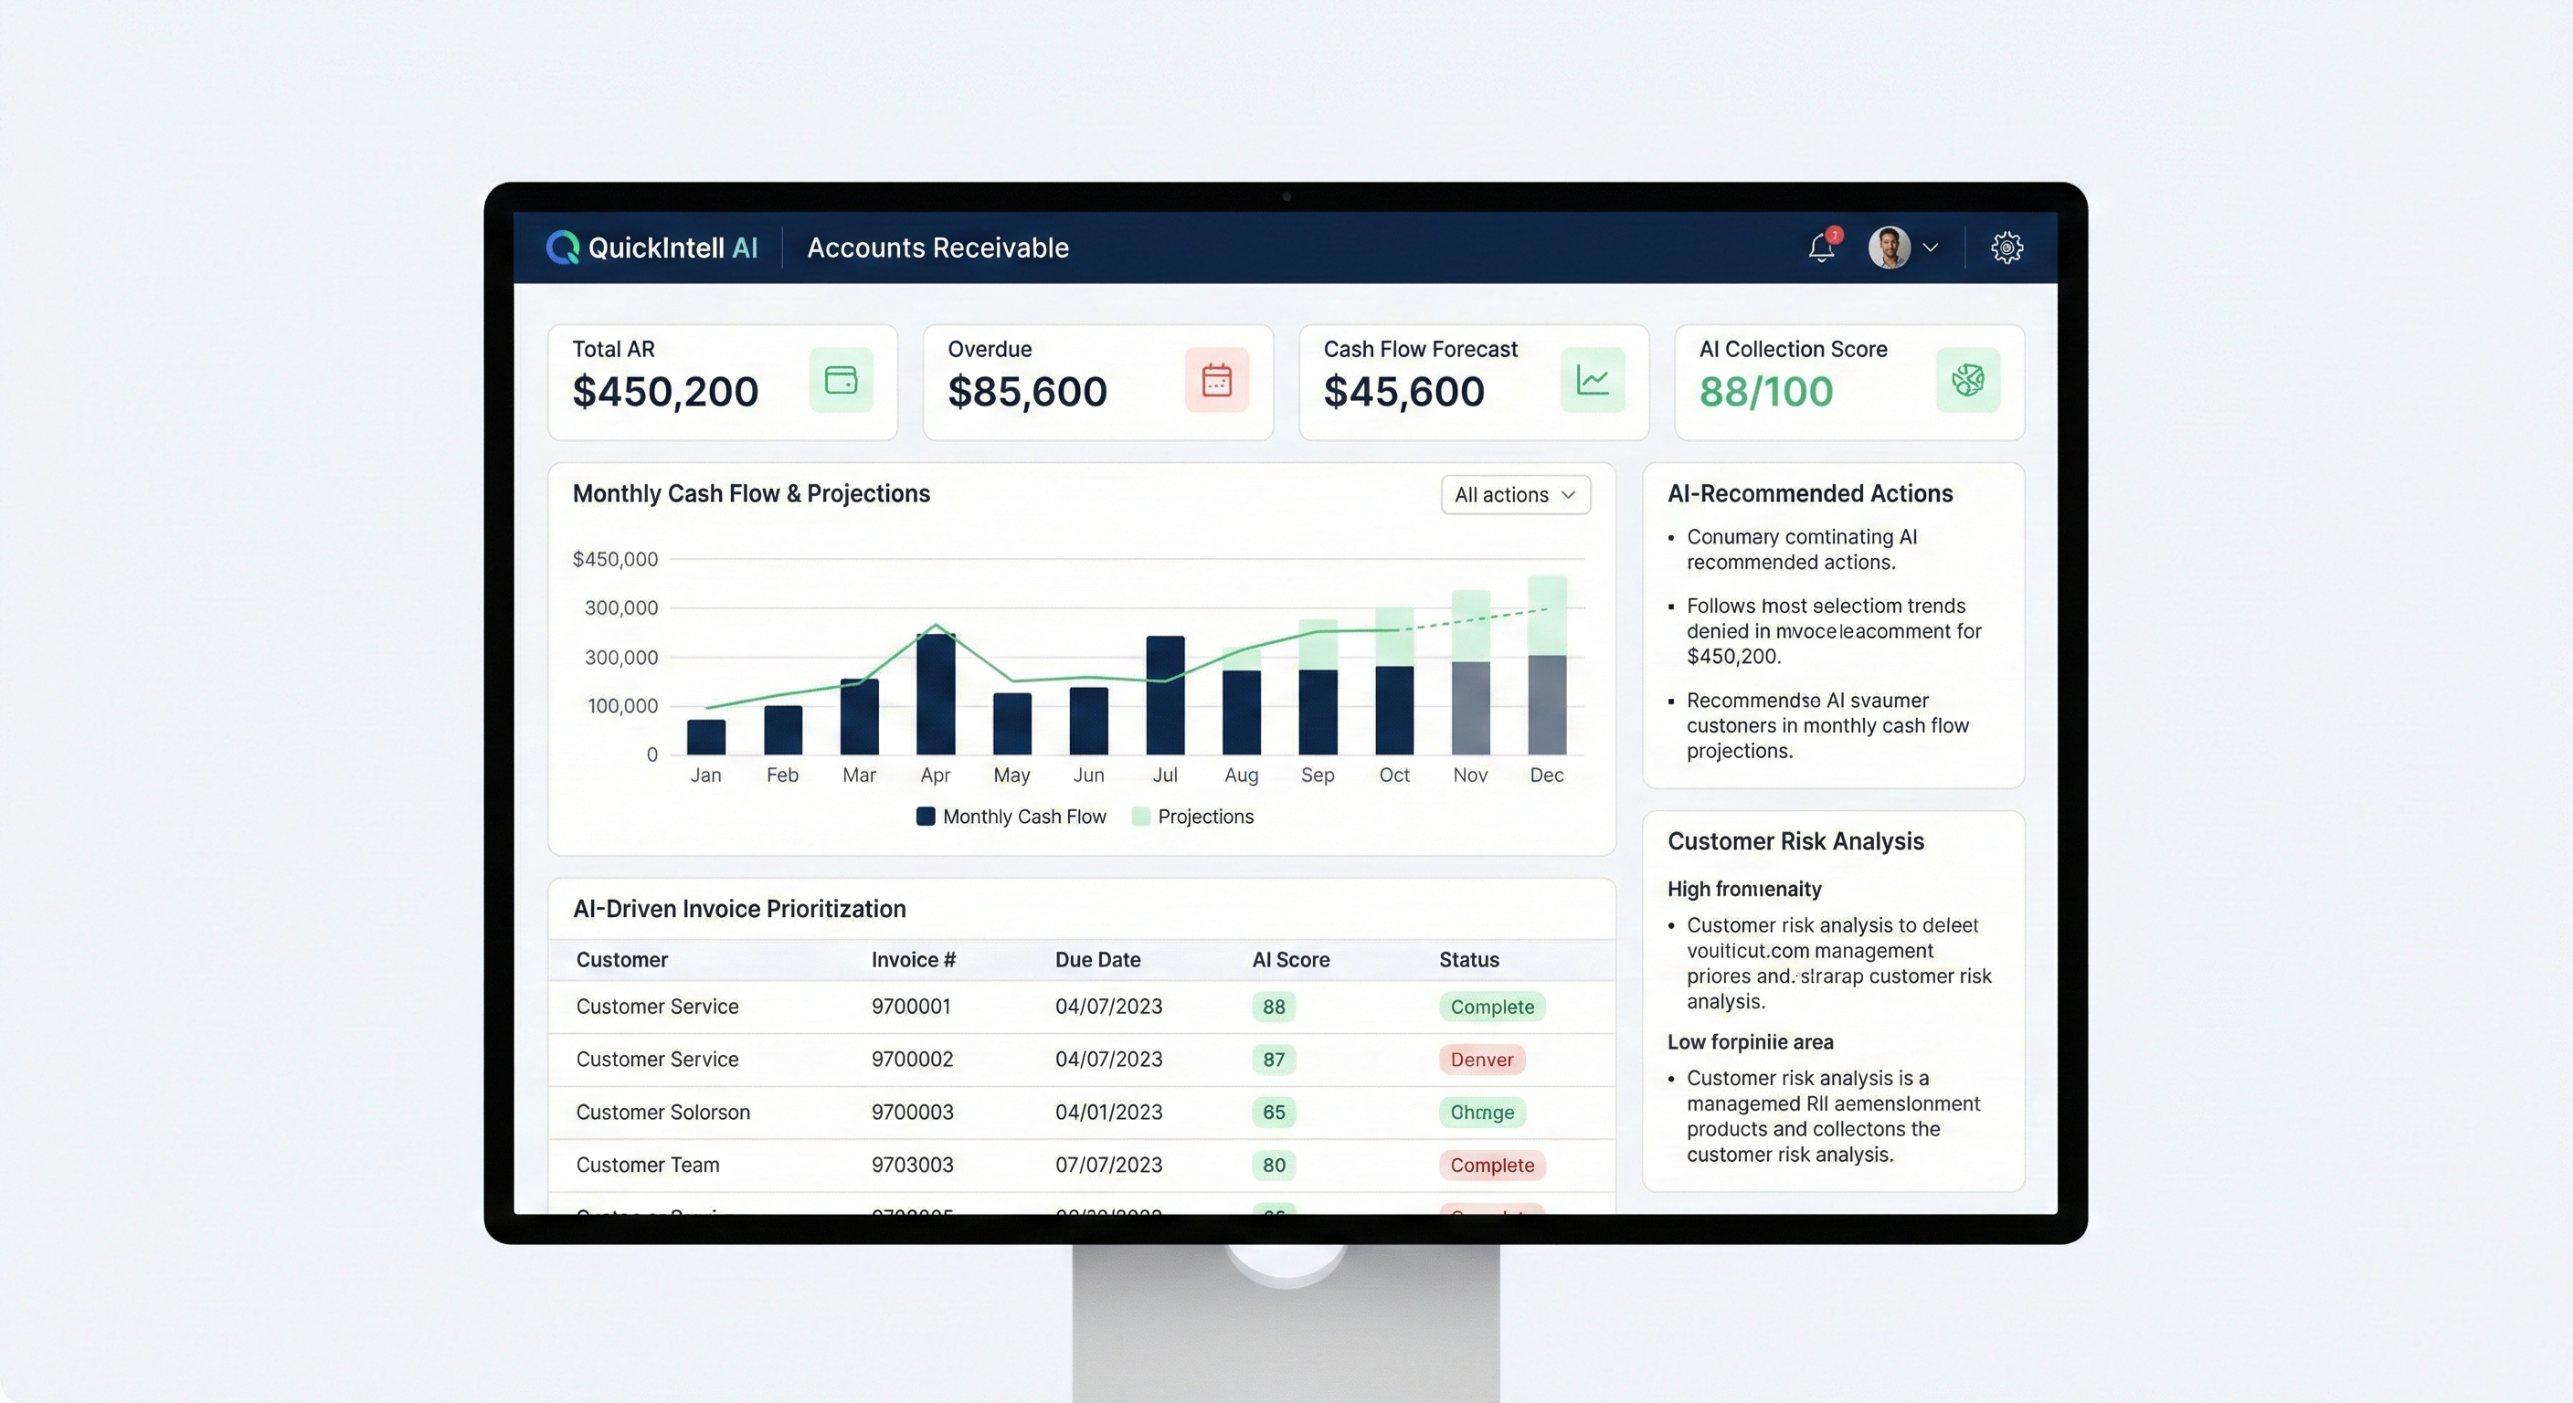Image resolution: width=2573 pixels, height=1403 pixels.
Task: Click the AI Collection Score icon
Action: pyautogui.click(x=1968, y=380)
